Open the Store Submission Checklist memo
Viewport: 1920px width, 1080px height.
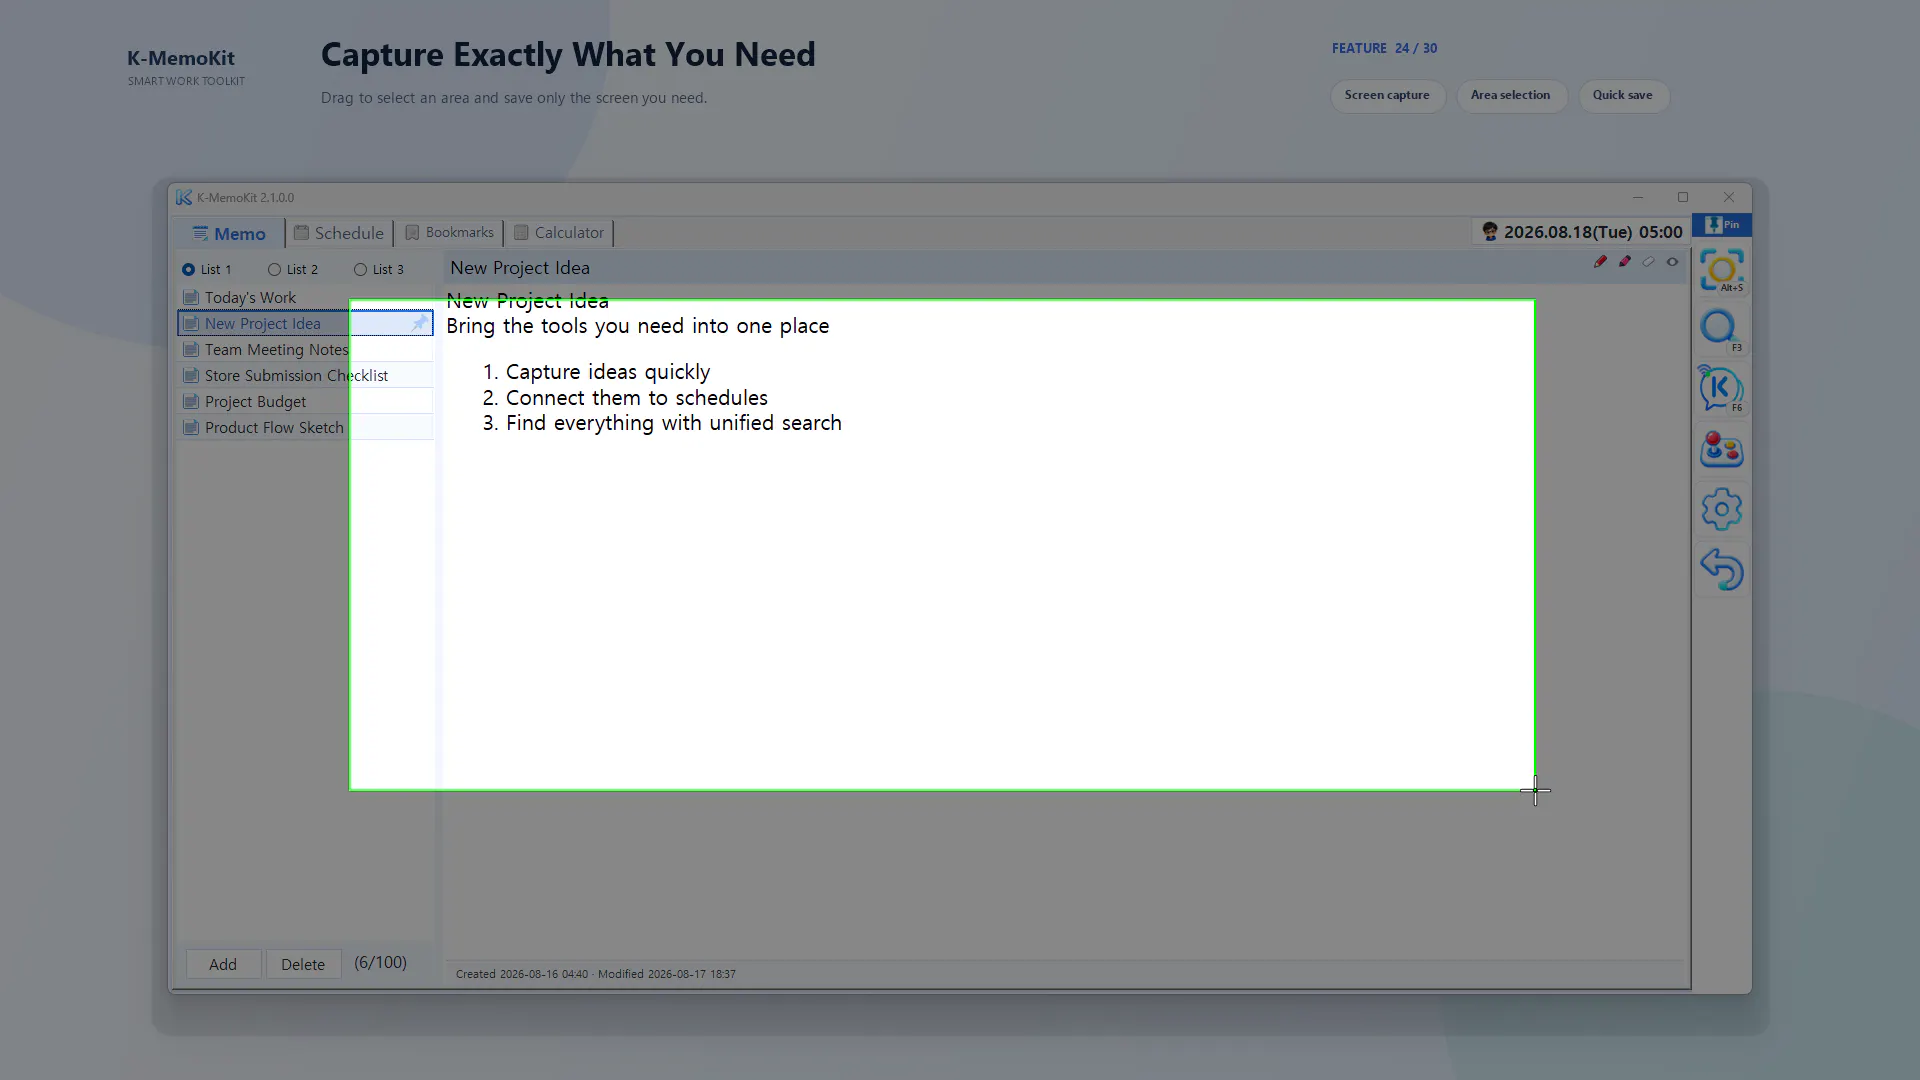[x=305, y=376]
